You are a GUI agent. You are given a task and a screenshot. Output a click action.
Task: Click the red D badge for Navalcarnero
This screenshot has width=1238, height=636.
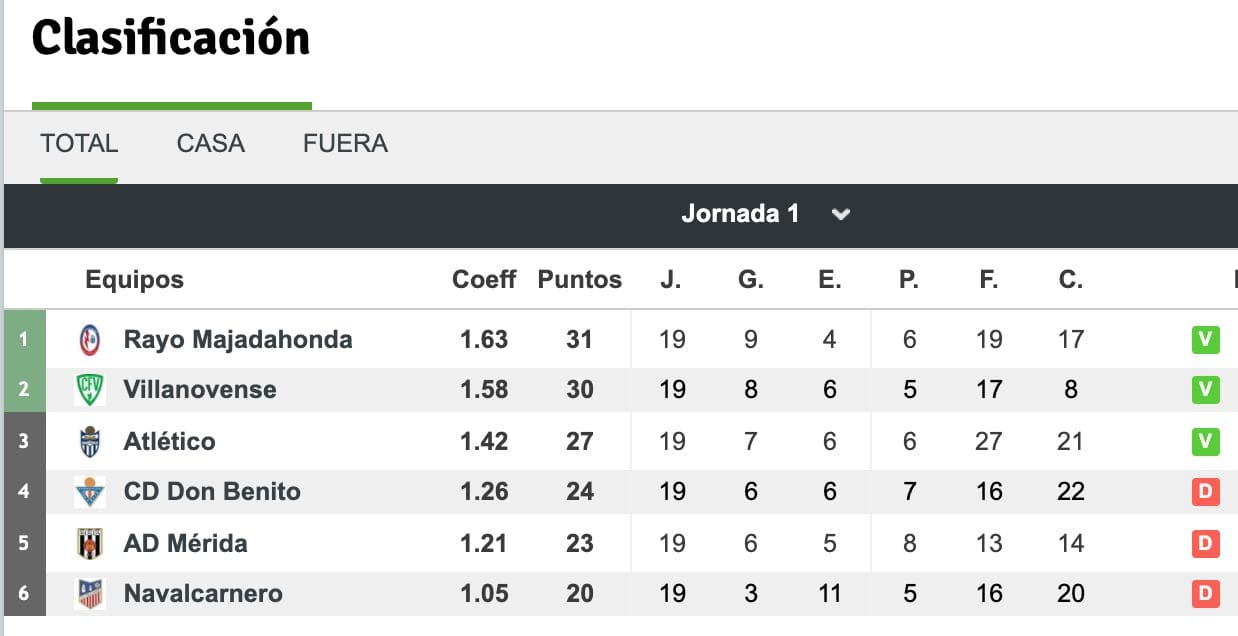coord(1205,594)
